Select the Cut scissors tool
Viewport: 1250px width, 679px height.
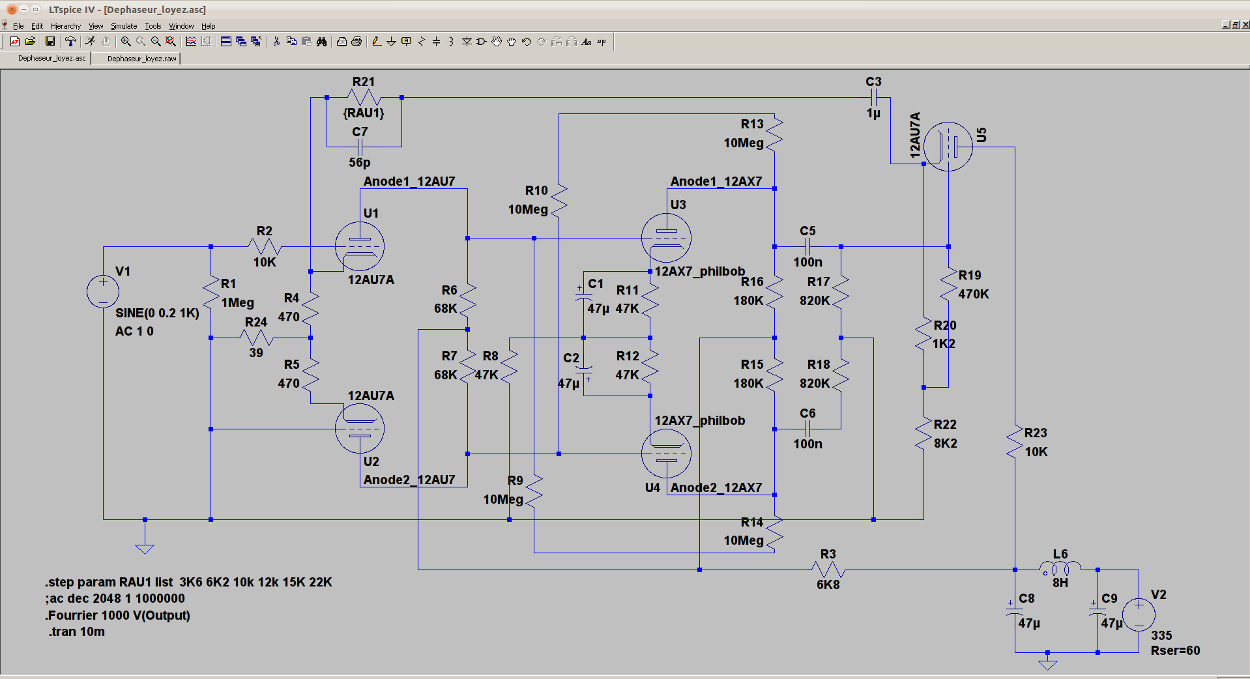276,41
